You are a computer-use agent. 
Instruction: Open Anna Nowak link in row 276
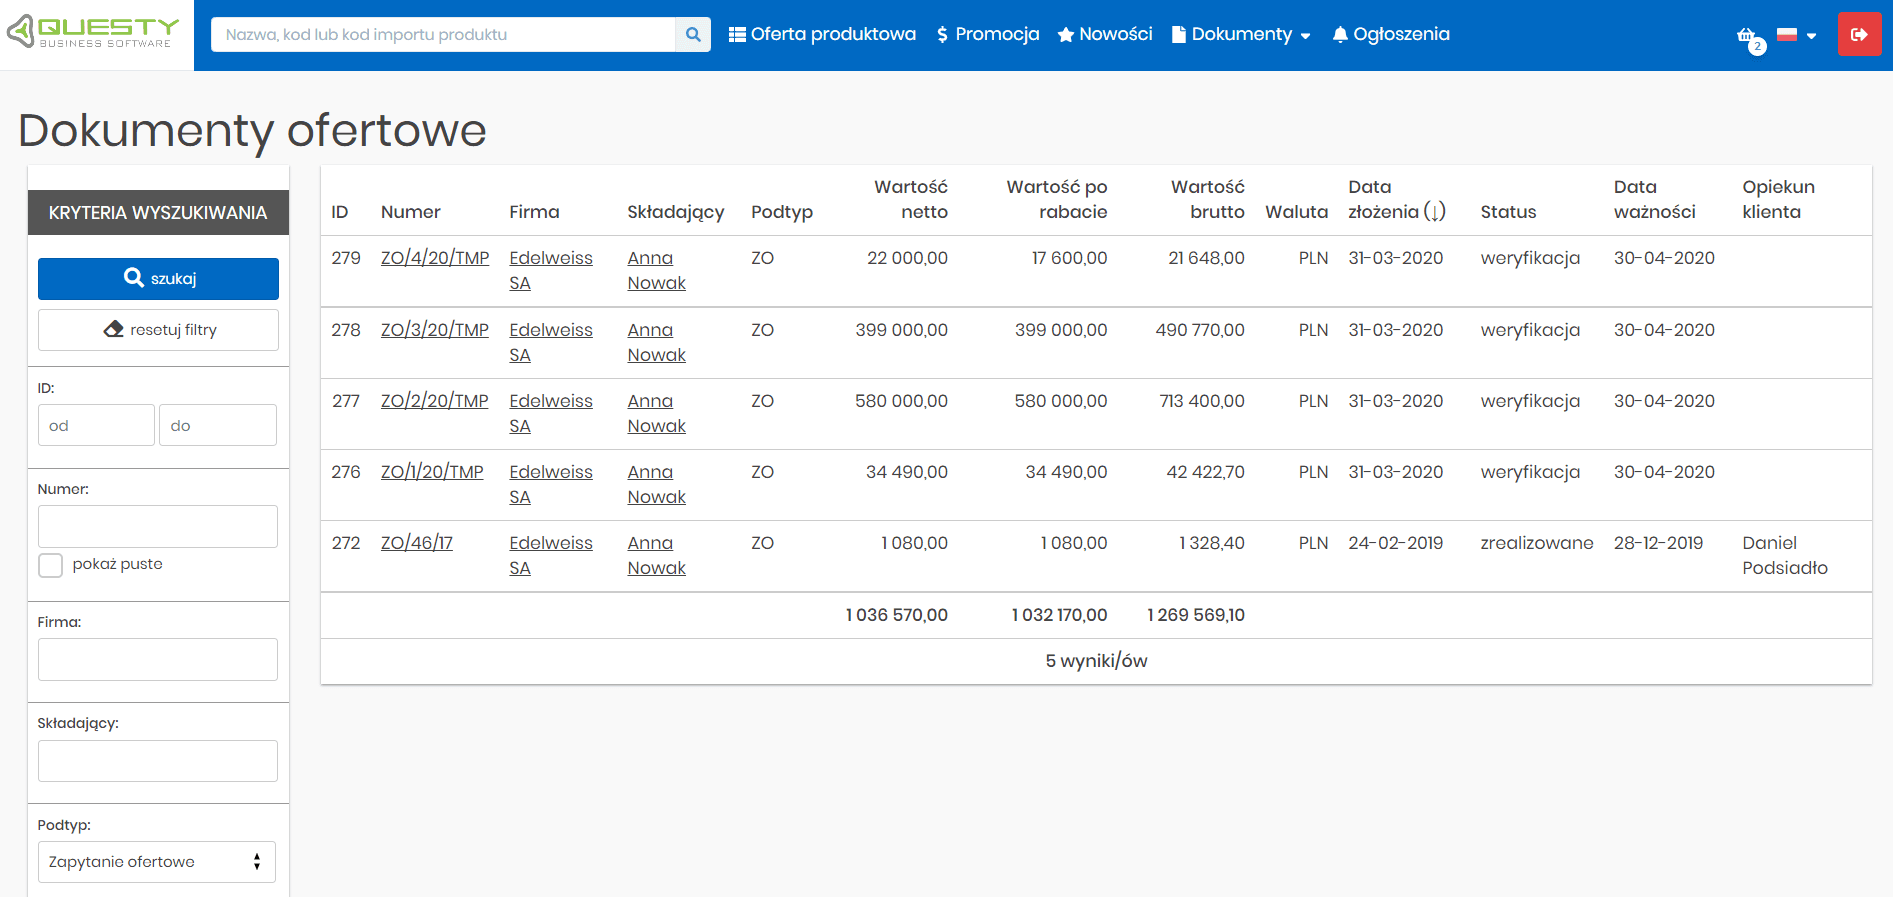click(x=657, y=484)
